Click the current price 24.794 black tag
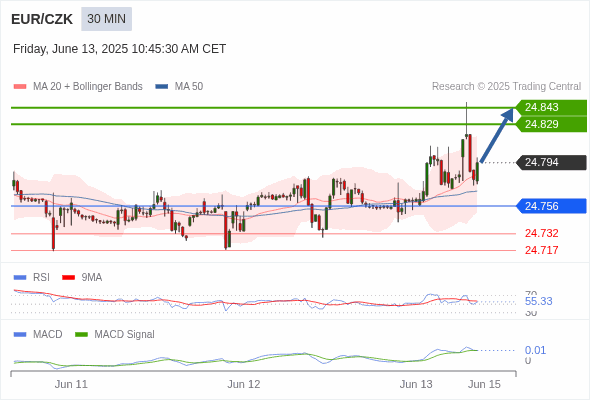 (x=551, y=163)
